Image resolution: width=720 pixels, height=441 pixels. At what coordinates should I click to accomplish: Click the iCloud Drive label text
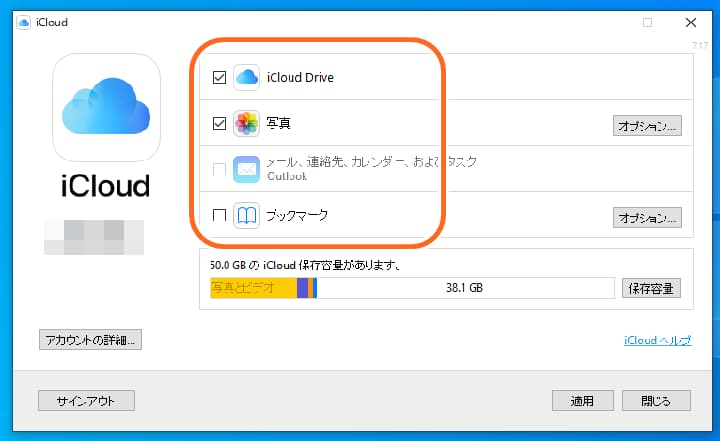coord(300,78)
